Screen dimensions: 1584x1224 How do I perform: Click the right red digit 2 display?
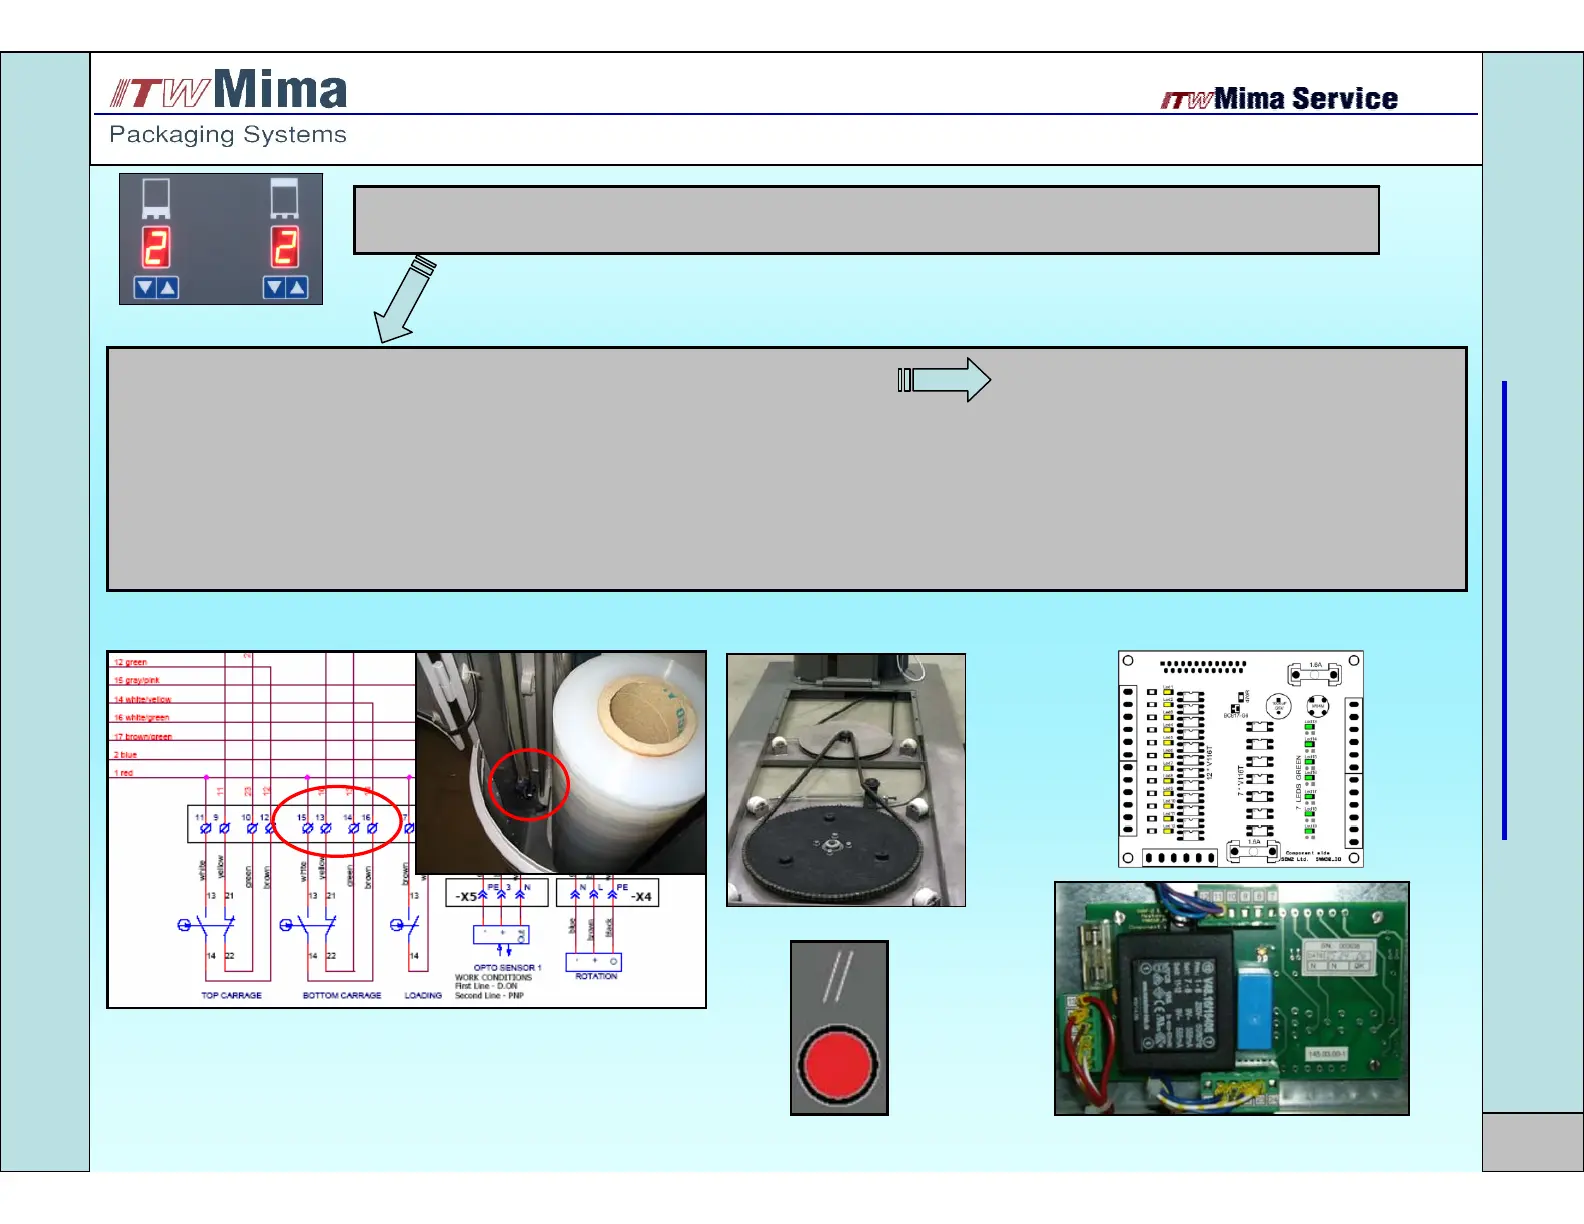click(x=285, y=247)
